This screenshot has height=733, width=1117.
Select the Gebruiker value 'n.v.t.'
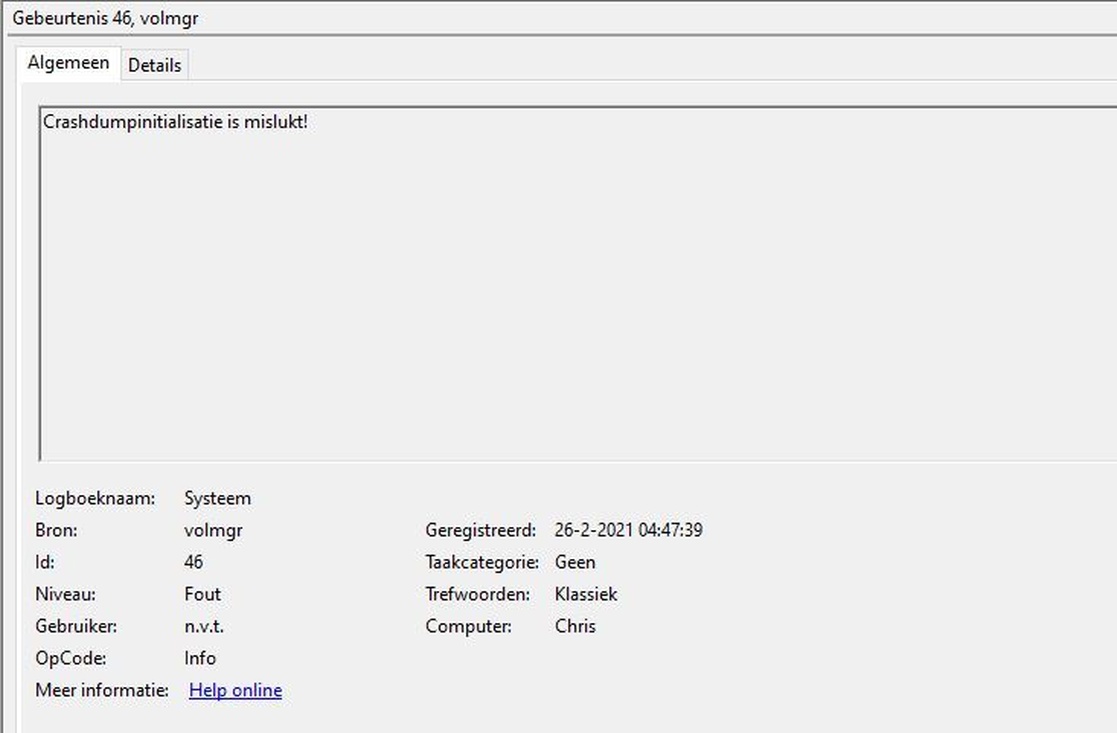click(204, 626)
